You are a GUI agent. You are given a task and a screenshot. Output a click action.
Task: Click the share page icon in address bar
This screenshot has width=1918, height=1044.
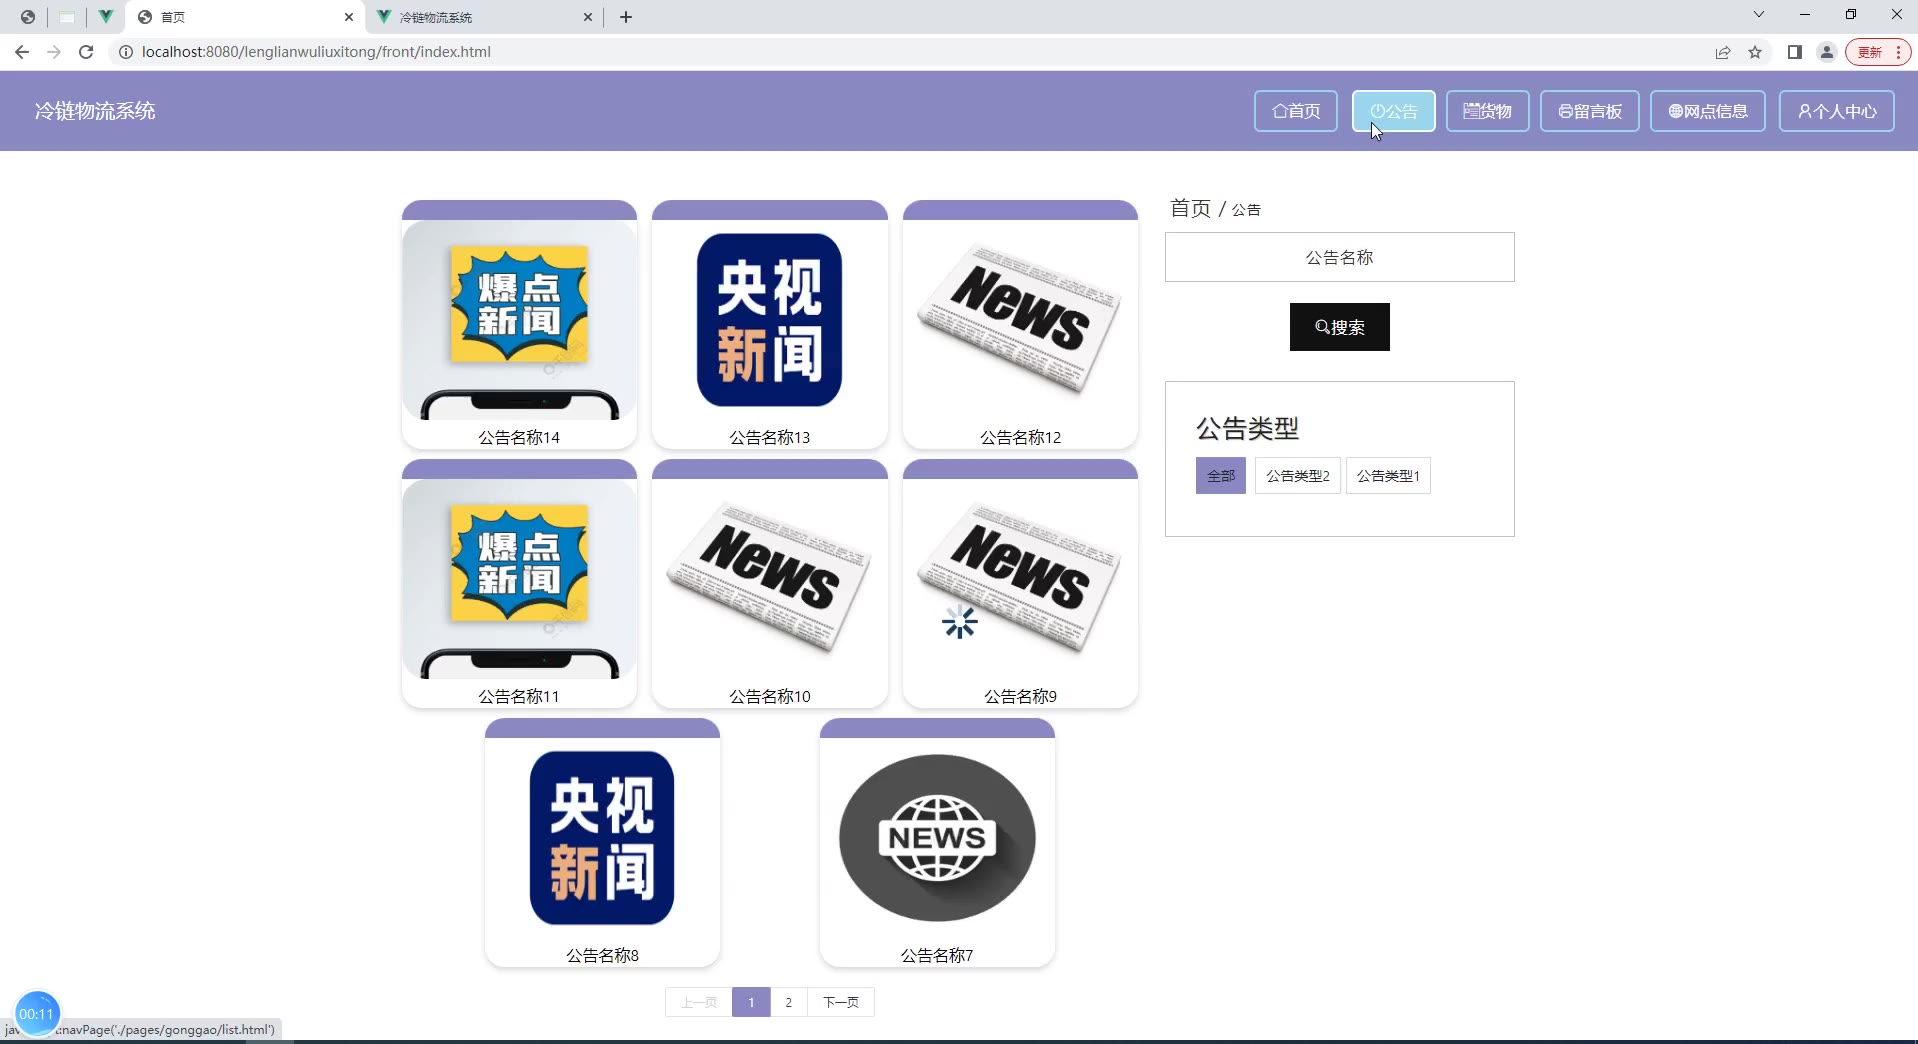coord(1723,52)
